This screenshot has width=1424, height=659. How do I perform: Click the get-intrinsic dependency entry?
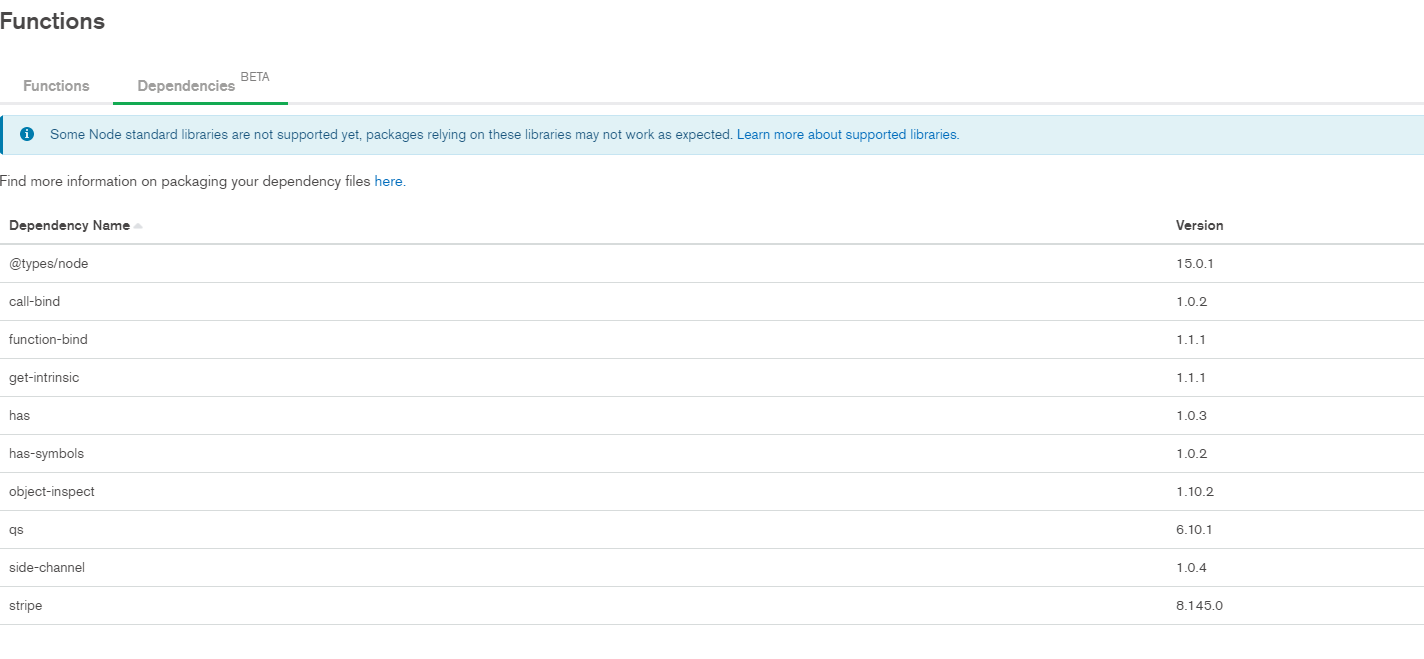coord(44,377)
